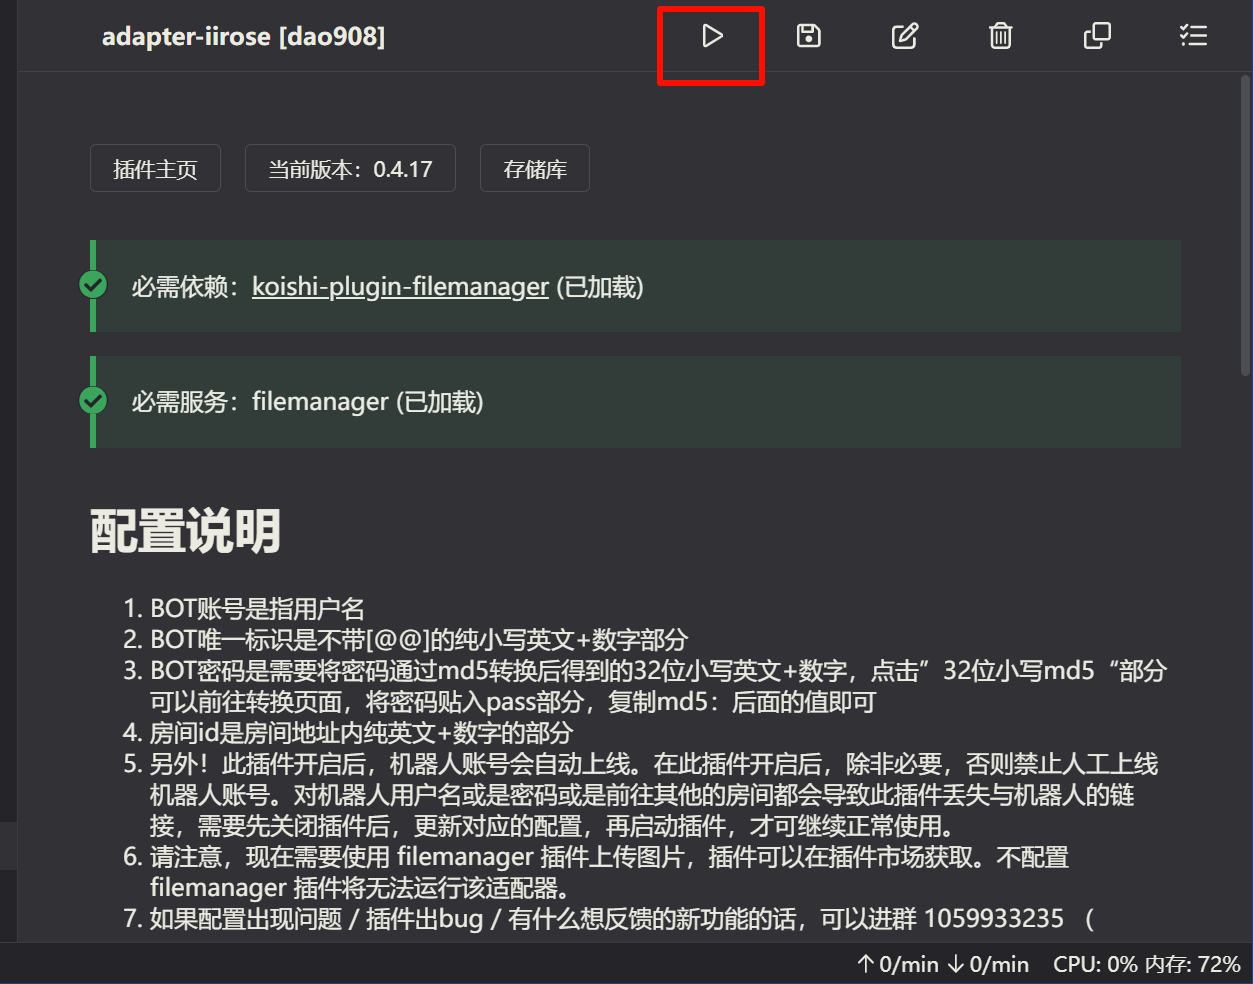Click the network traffic indicator in the status bar
1253x984 pixels.
point(942,964)
